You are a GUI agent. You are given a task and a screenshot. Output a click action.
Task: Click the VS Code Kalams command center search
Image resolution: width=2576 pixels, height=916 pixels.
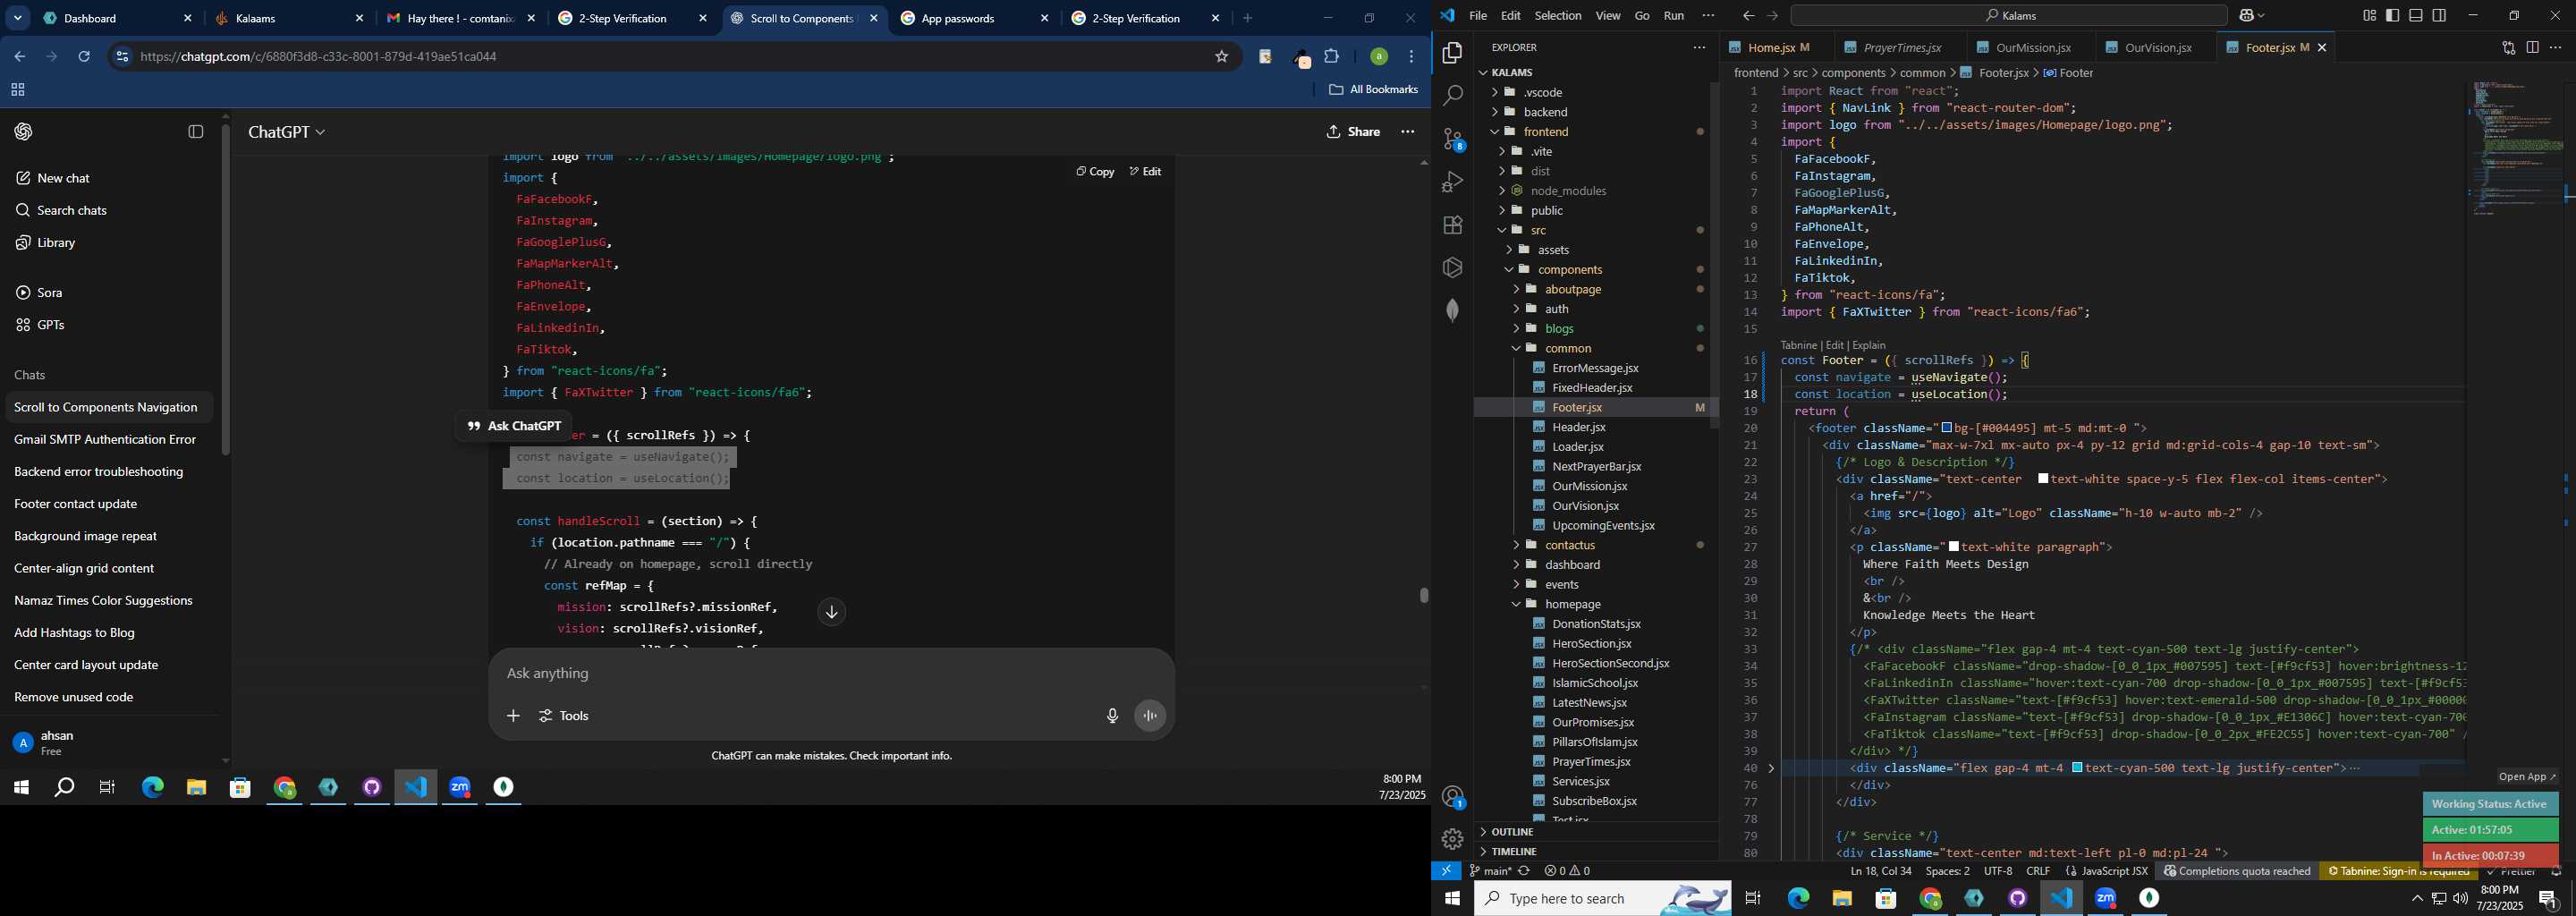pyautogui.click(x=2009, y=15)
